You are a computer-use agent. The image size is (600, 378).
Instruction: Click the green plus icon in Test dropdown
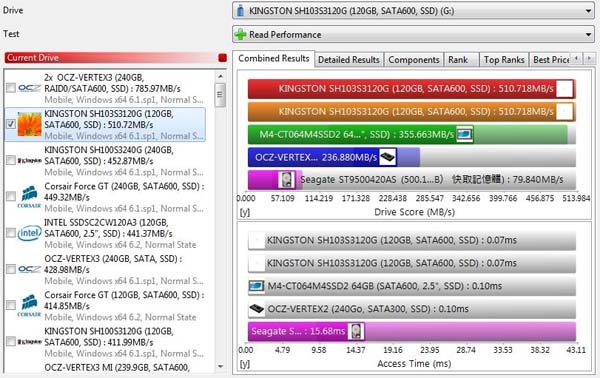[x=240, y=34]
